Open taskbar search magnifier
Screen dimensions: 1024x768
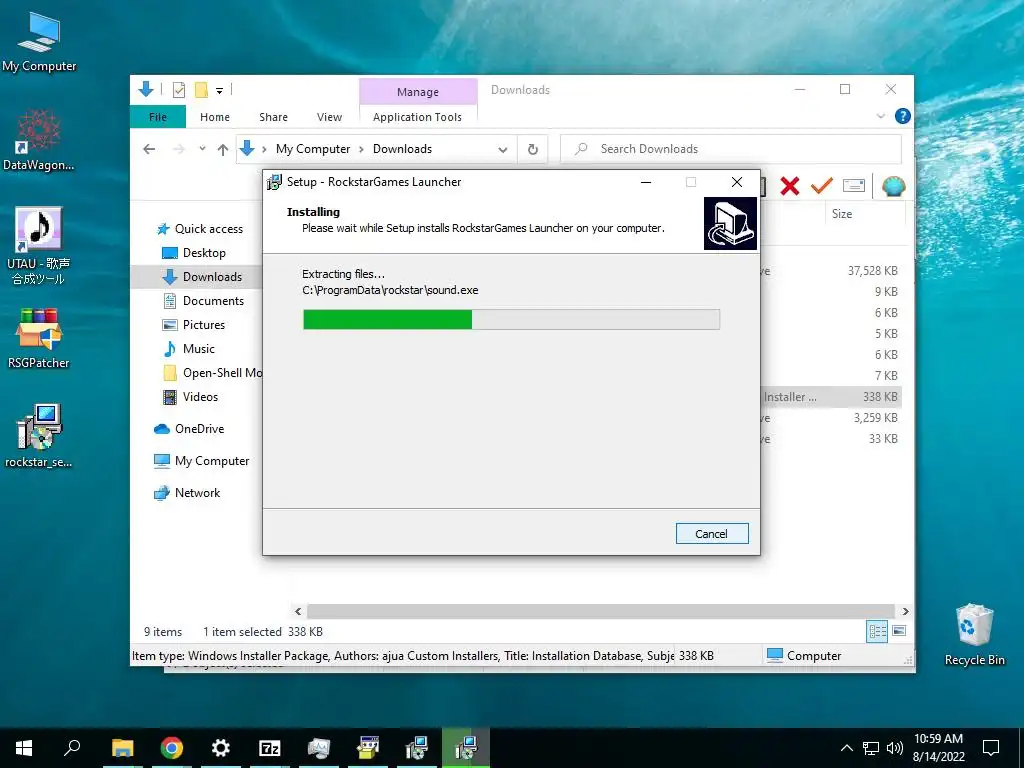[72, 748]
